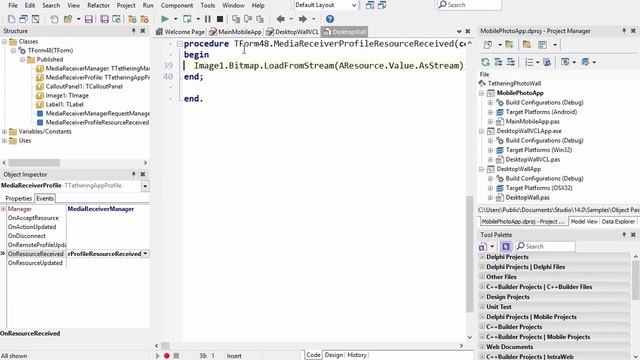Click the IDE Search box in title area
This screenshot has width=640, height=360.
tap(469, 5)
